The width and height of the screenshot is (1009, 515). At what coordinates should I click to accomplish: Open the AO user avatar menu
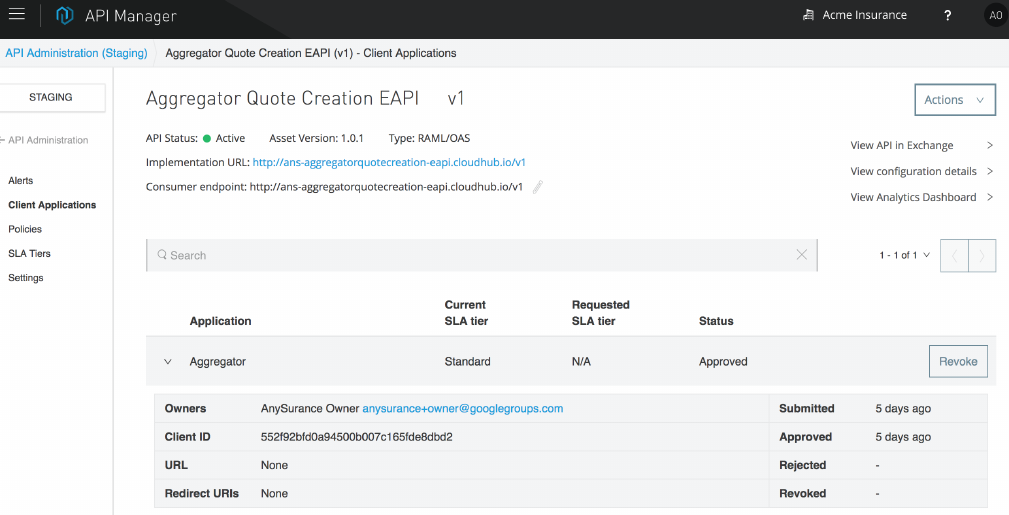point(994,16)
